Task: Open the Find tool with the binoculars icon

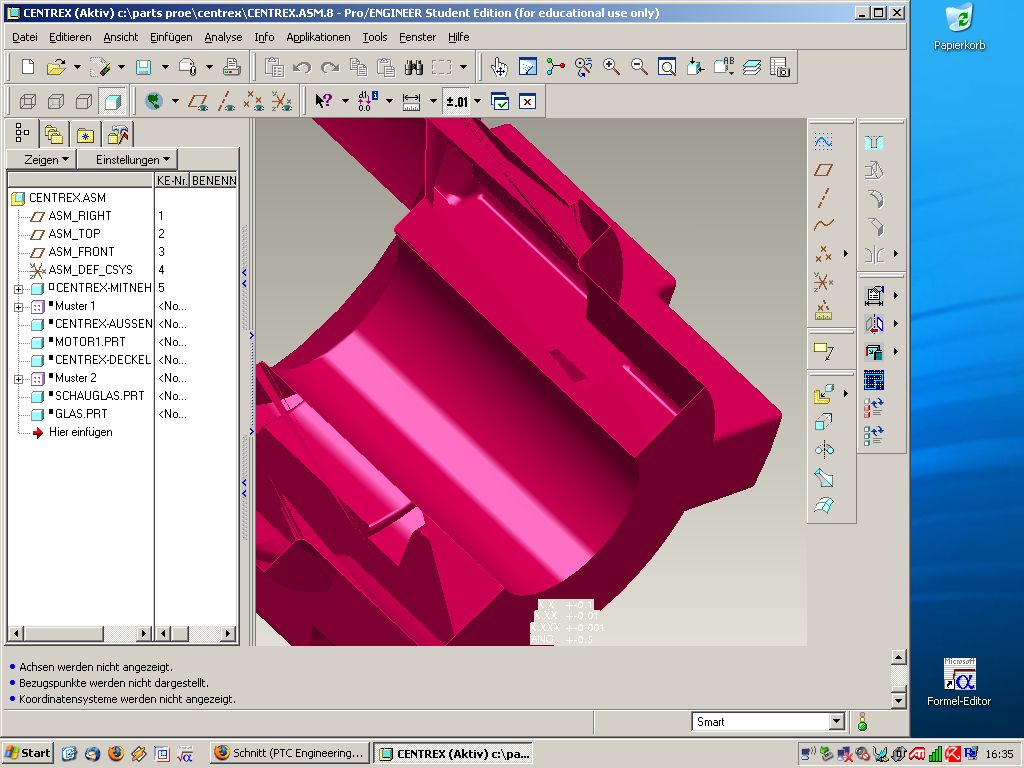Action: tap(414, 67)
